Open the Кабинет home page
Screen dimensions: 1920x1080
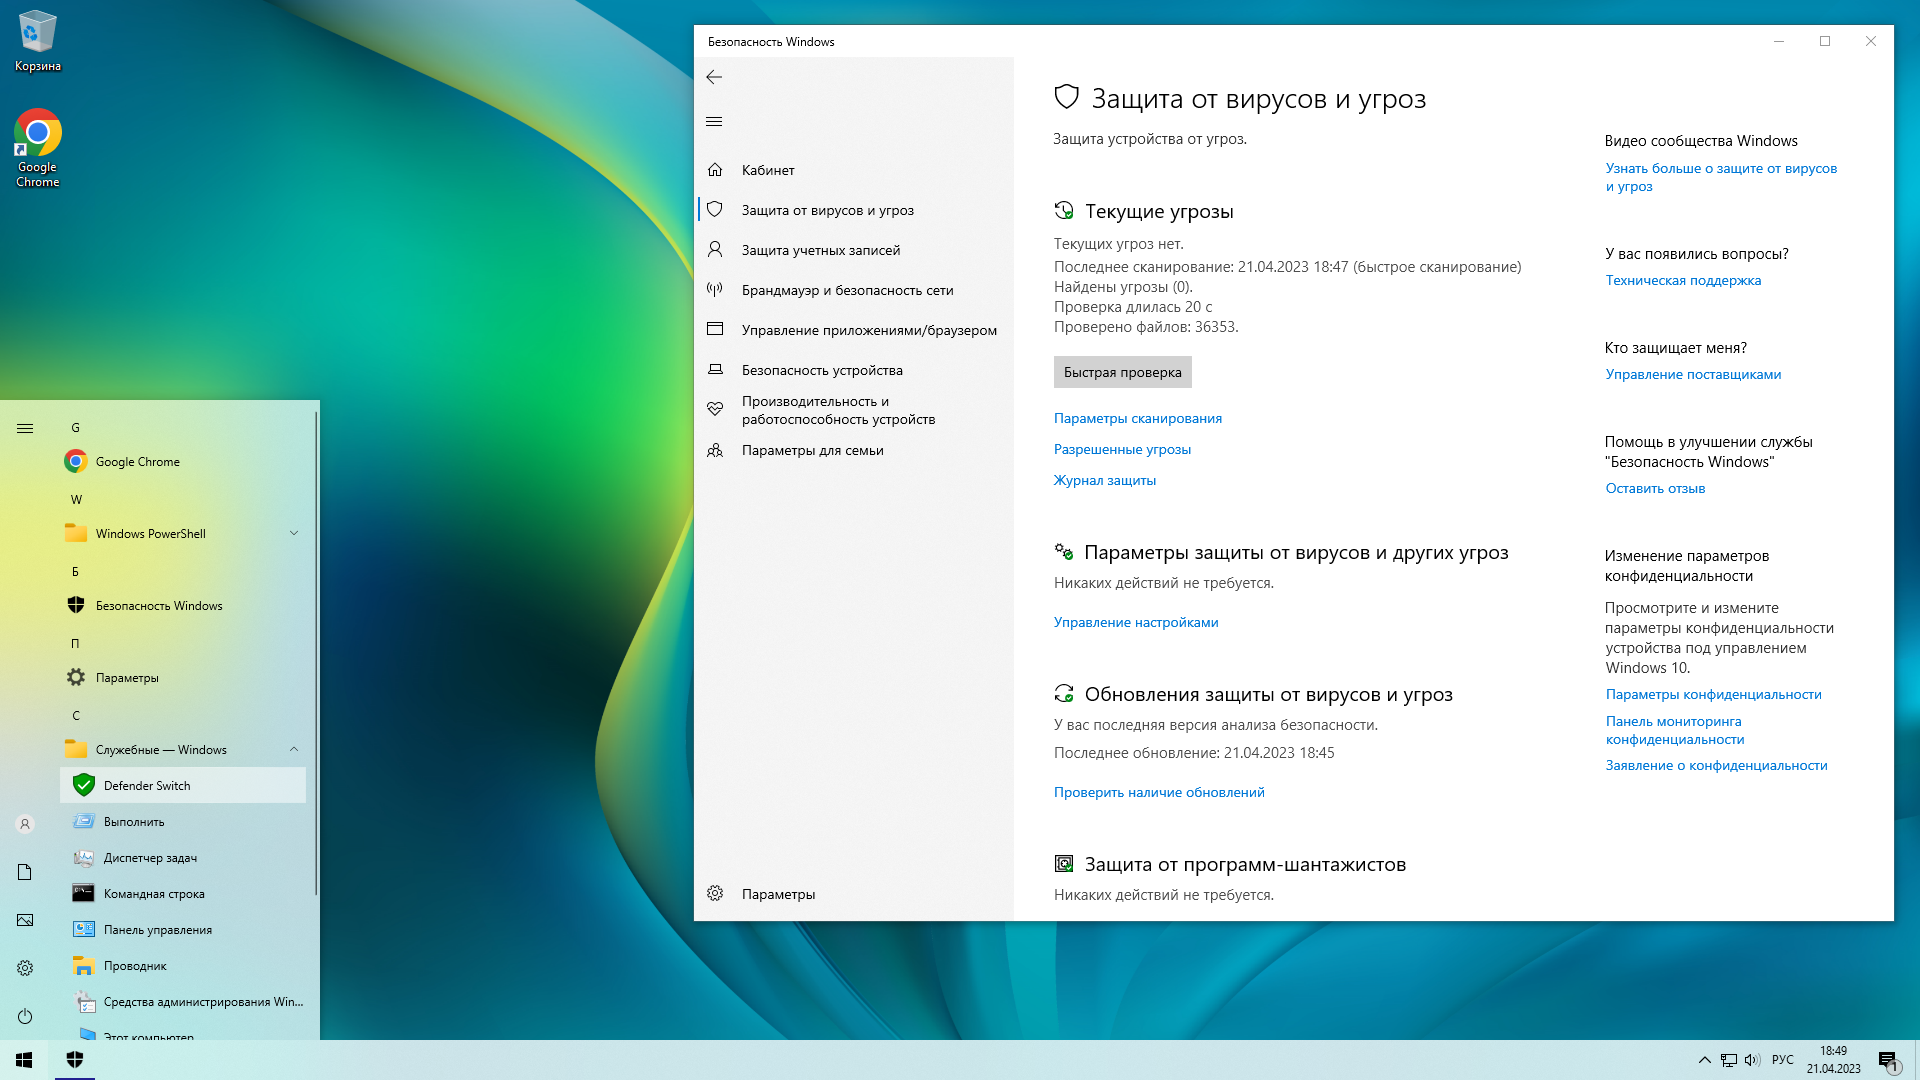854,170
